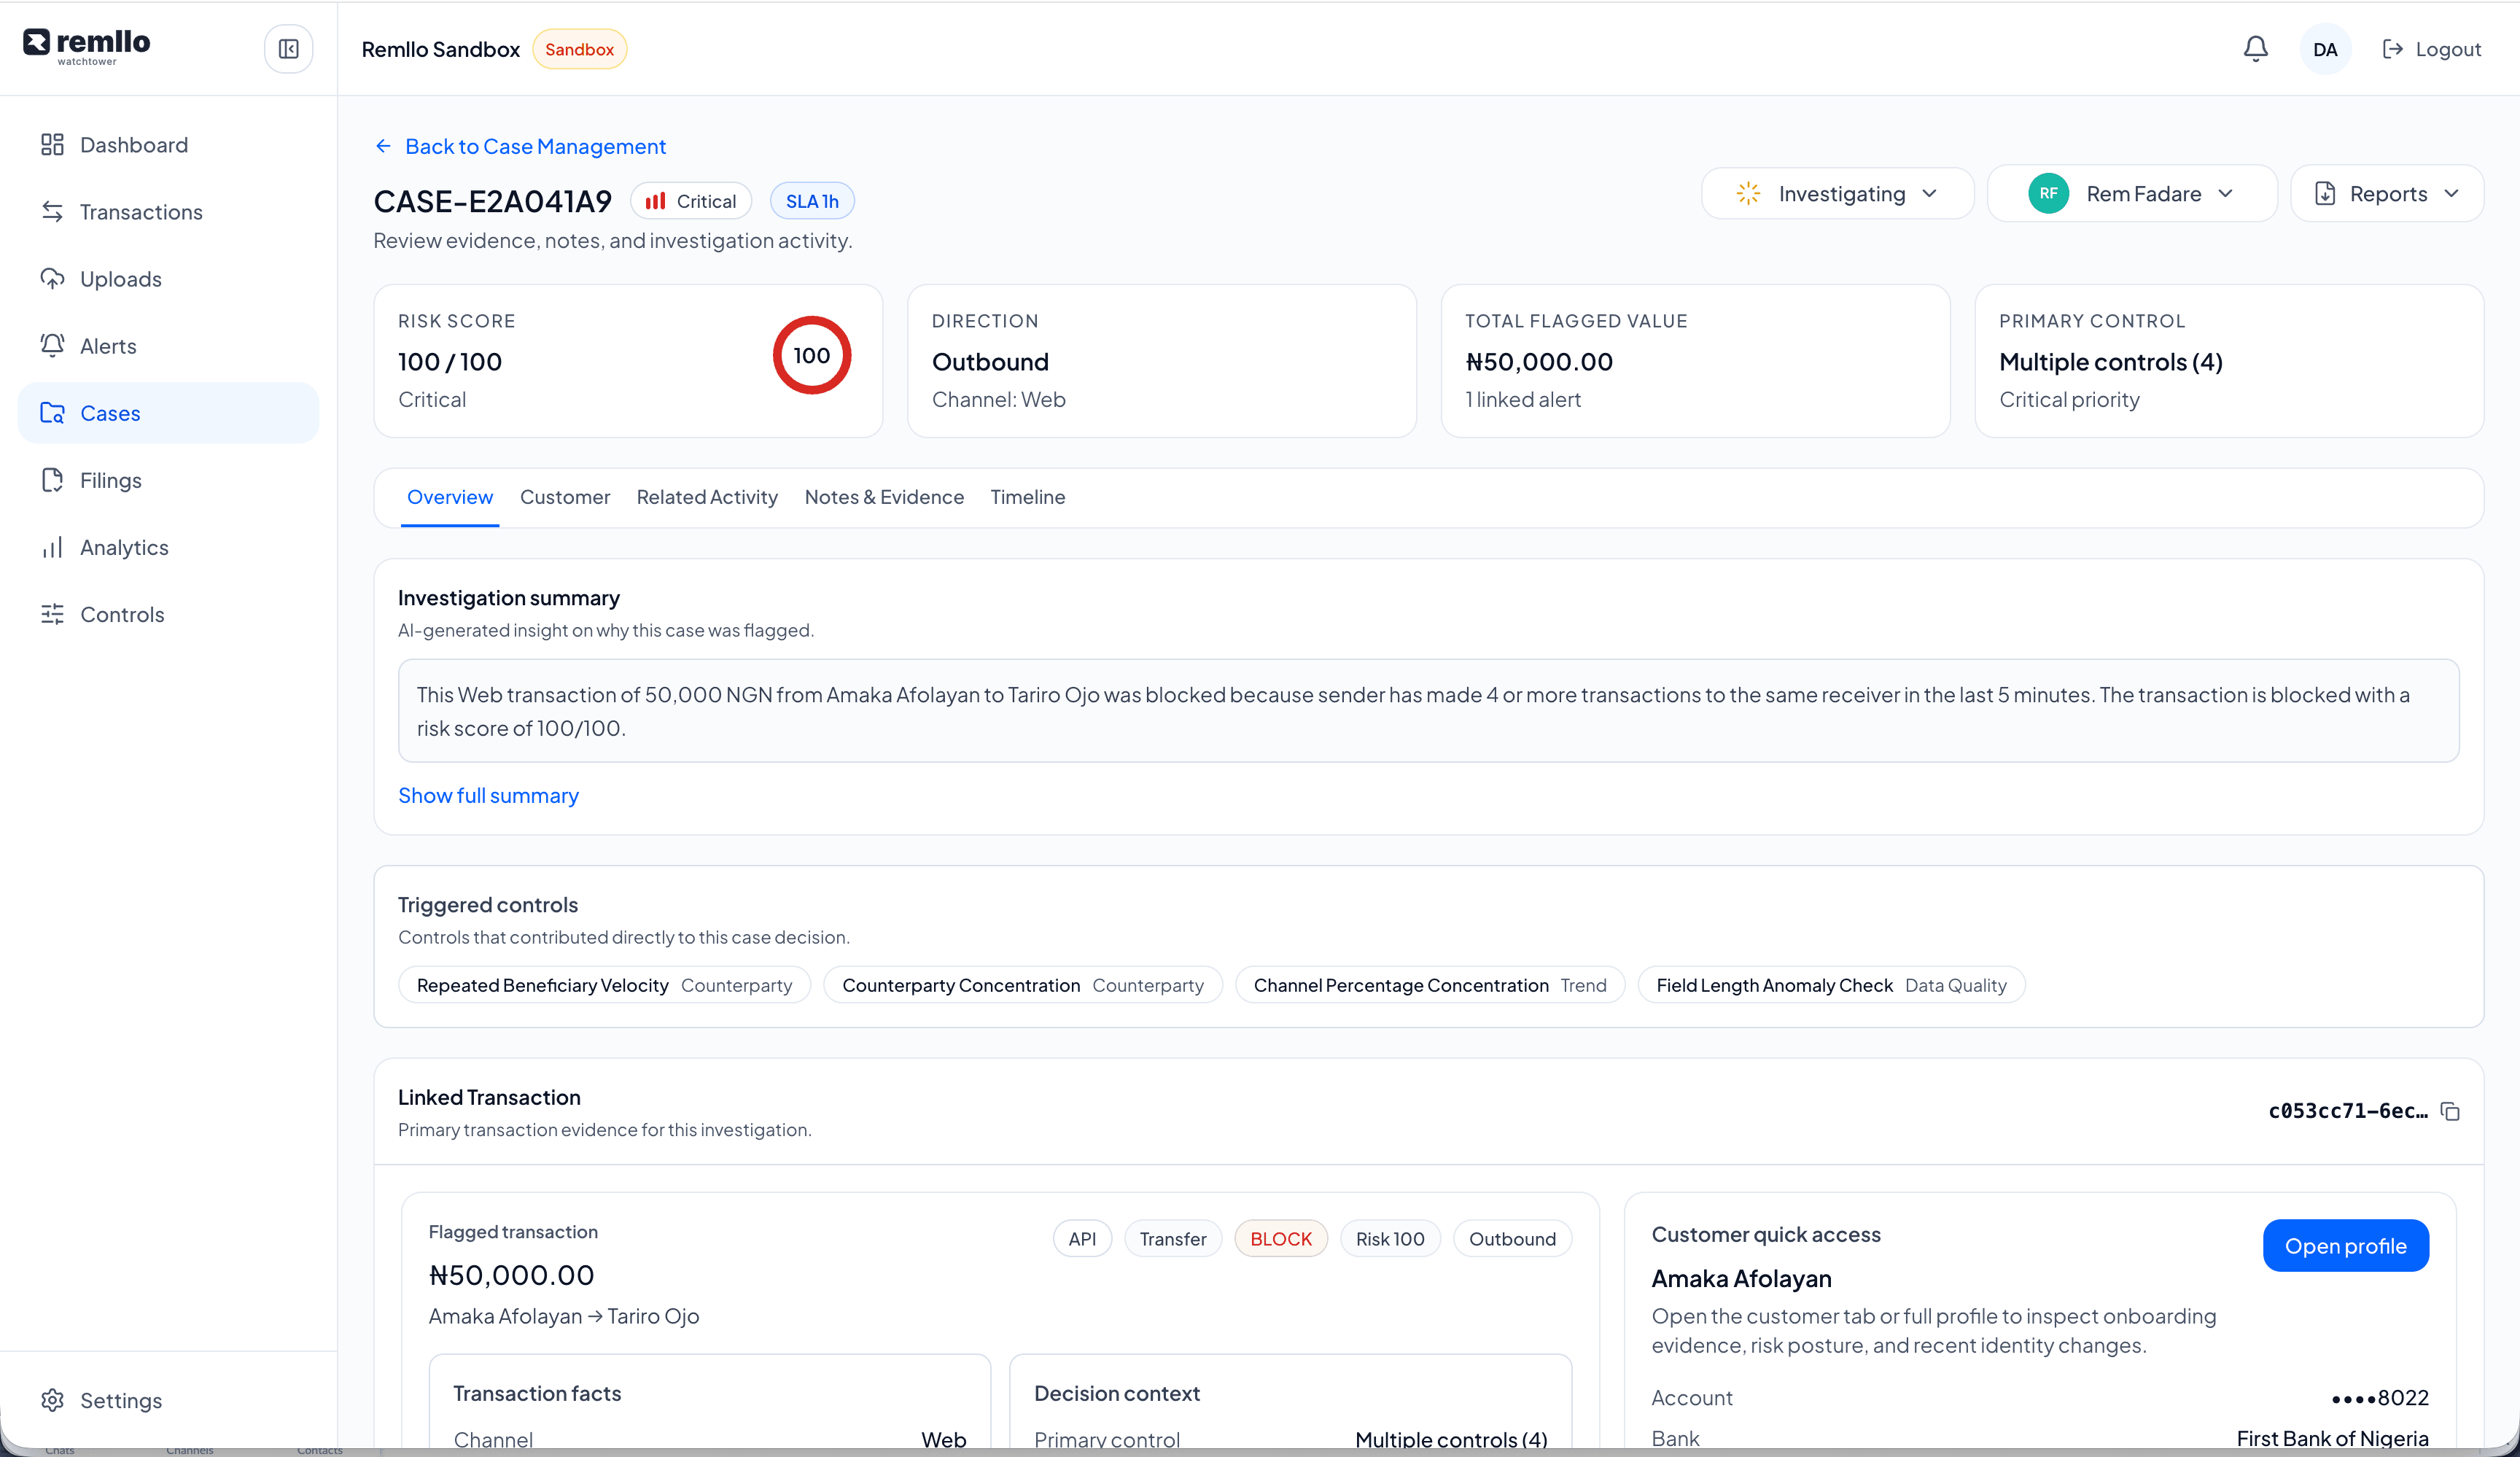
Task: Collapse the sidebar with the panel icon
Action: (x=288, y=49)
